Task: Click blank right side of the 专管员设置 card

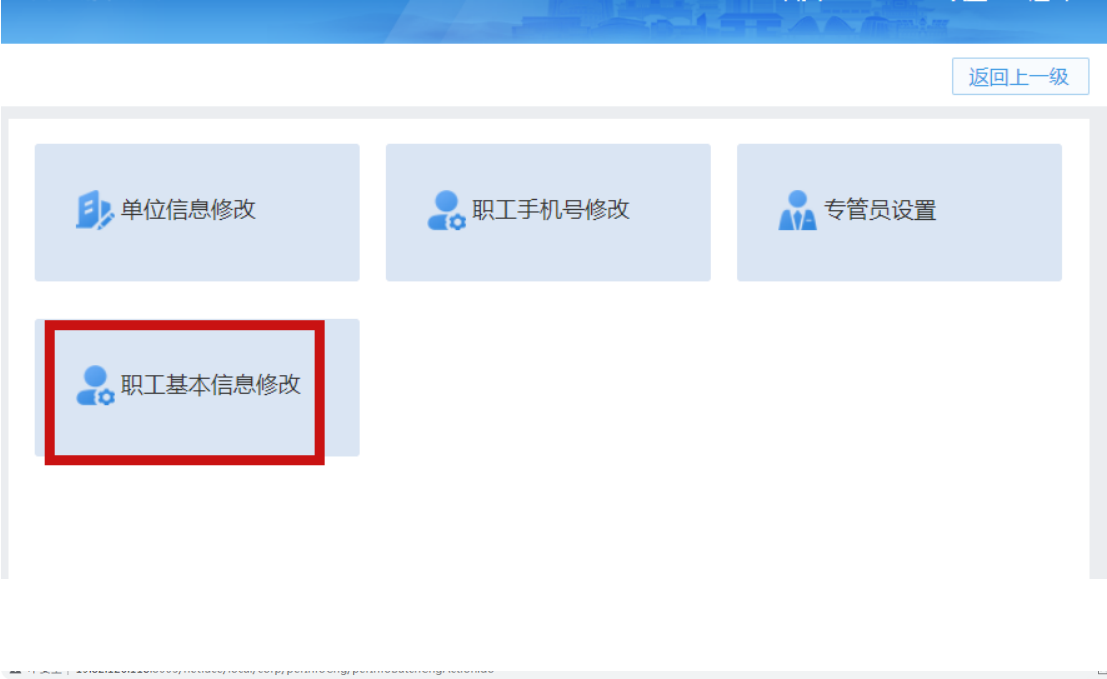Action: [1003, 212]
